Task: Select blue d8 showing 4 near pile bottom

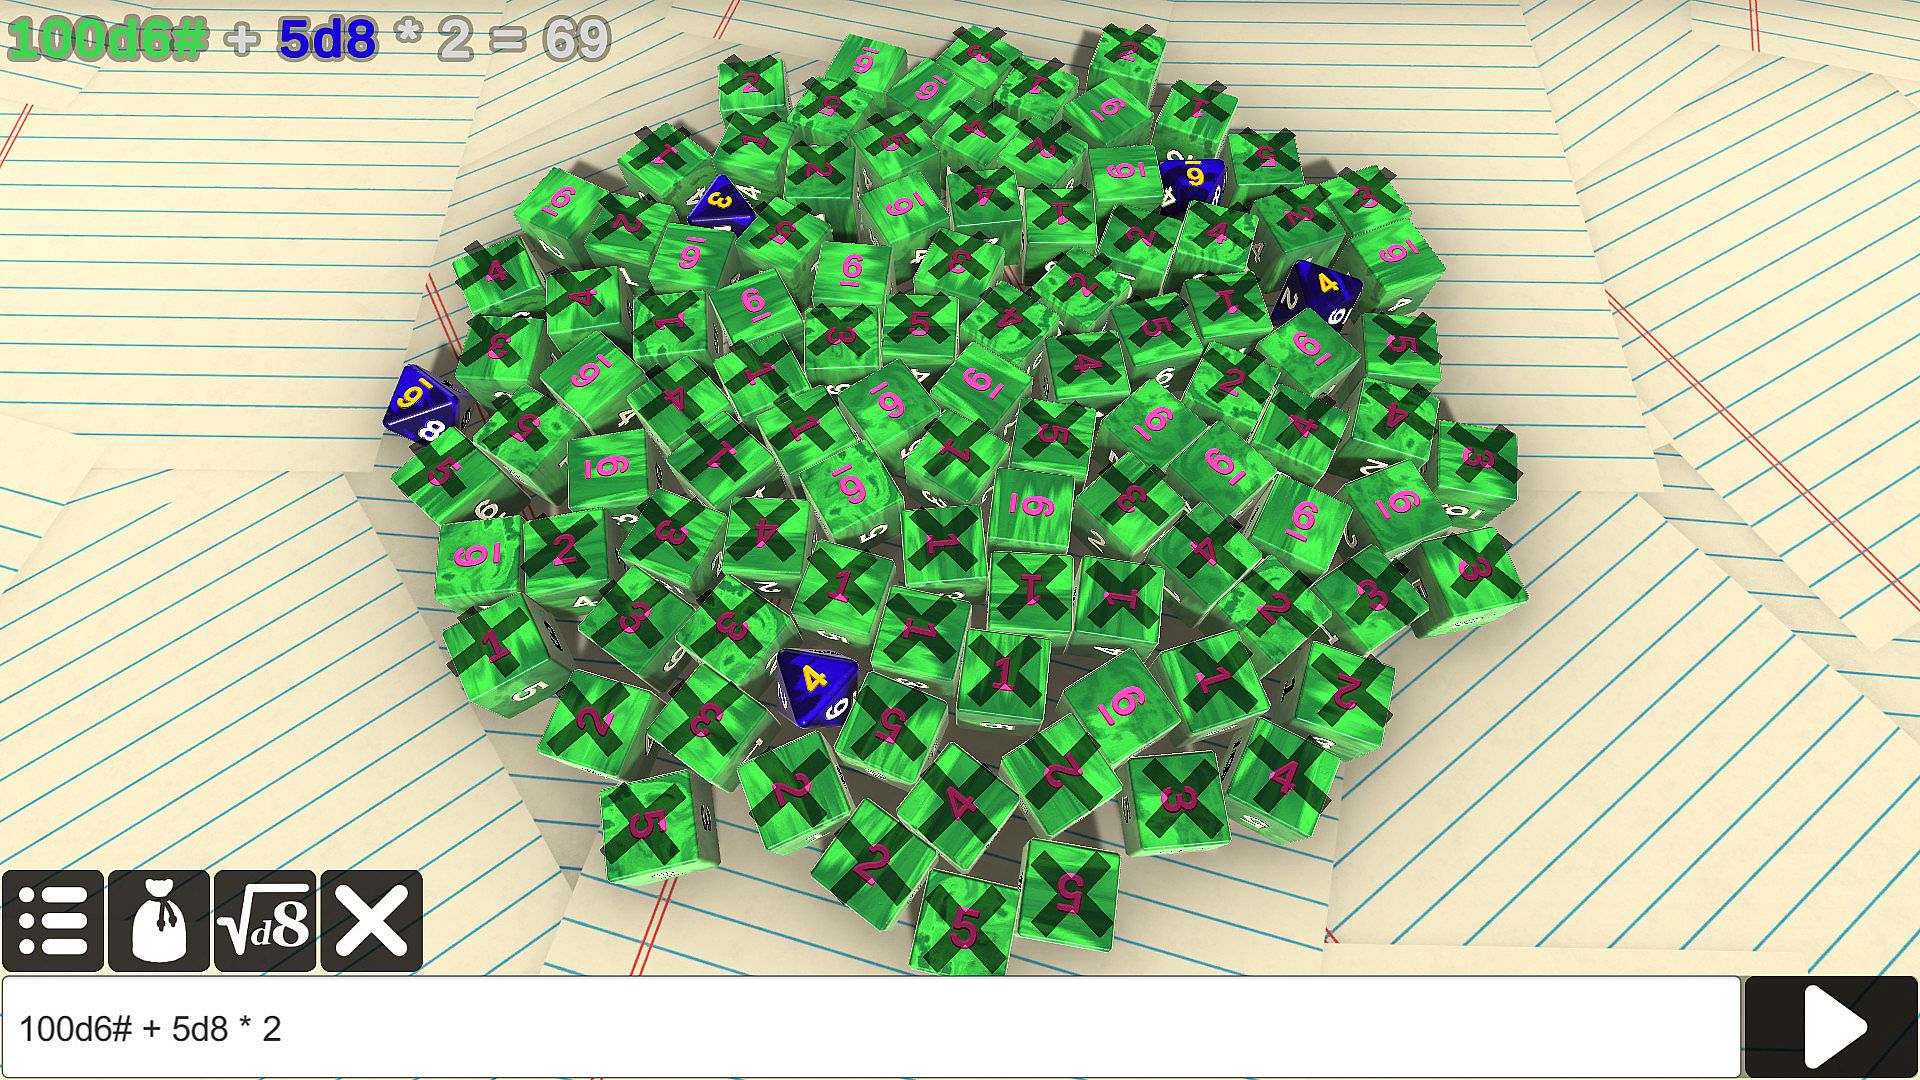Action: pyautogui.click(x=815, y=682)
